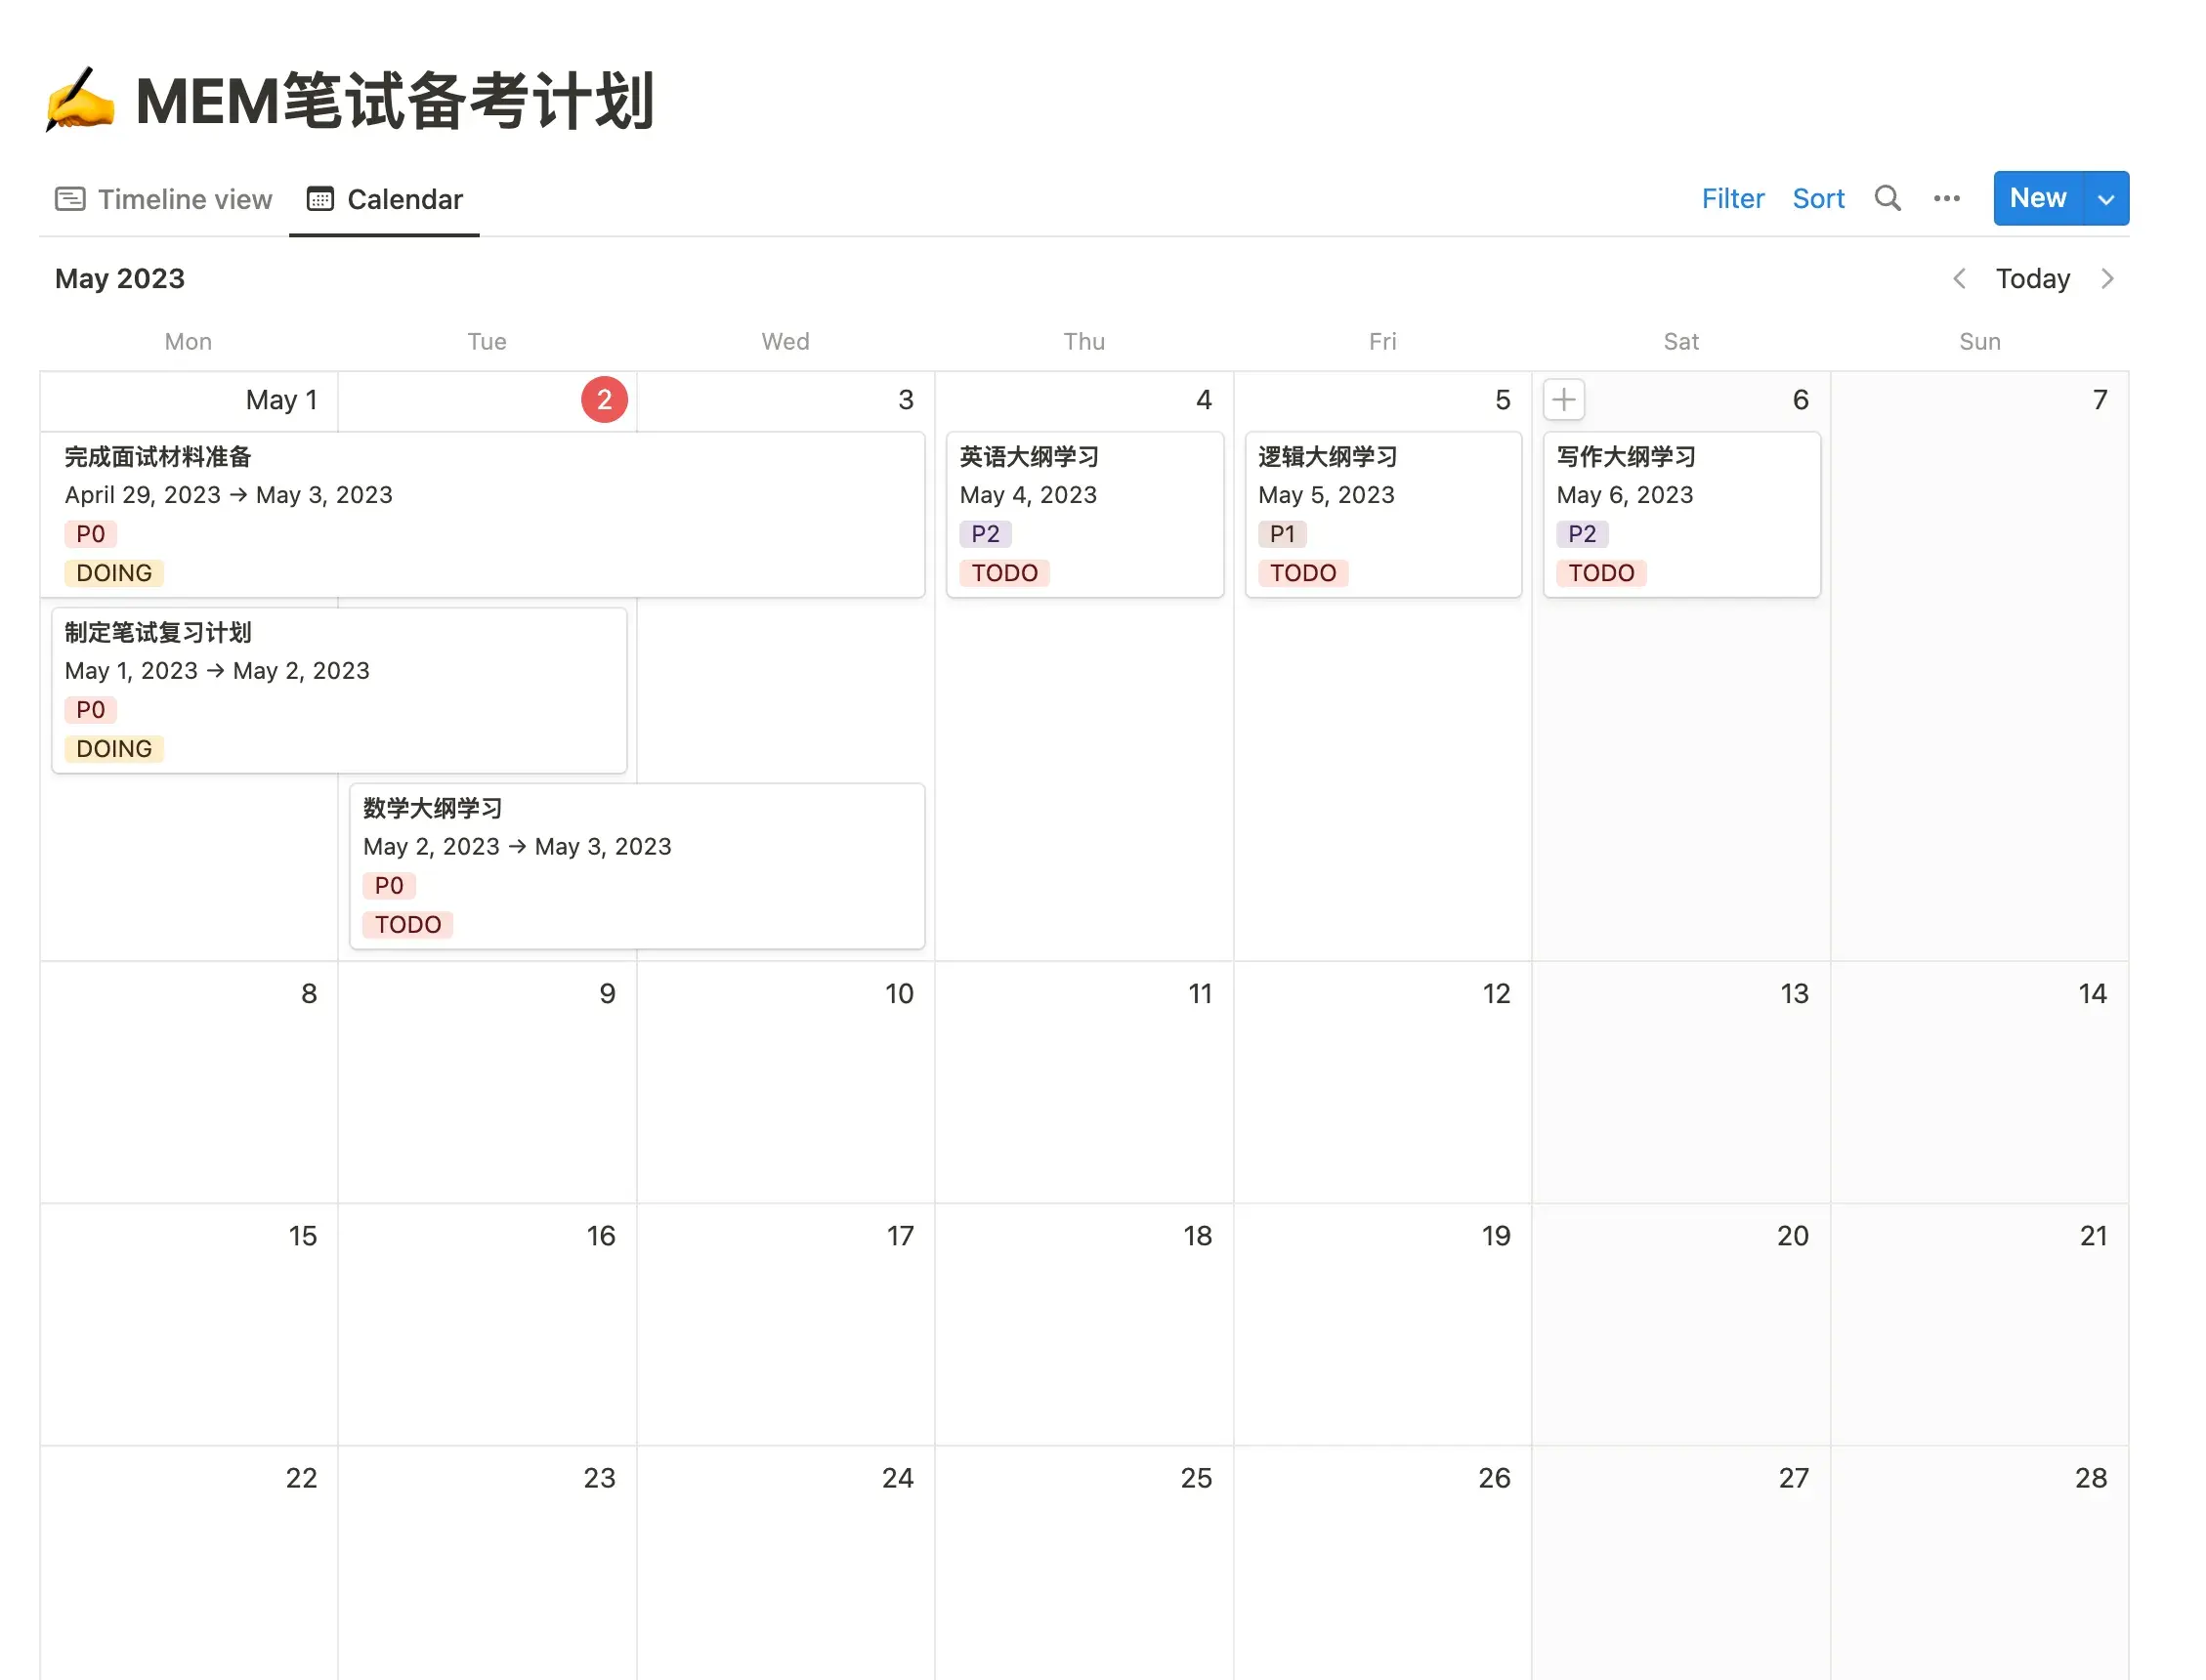Select the P0 tag on 制定笔试复习计划

click(x=90, y=710)
